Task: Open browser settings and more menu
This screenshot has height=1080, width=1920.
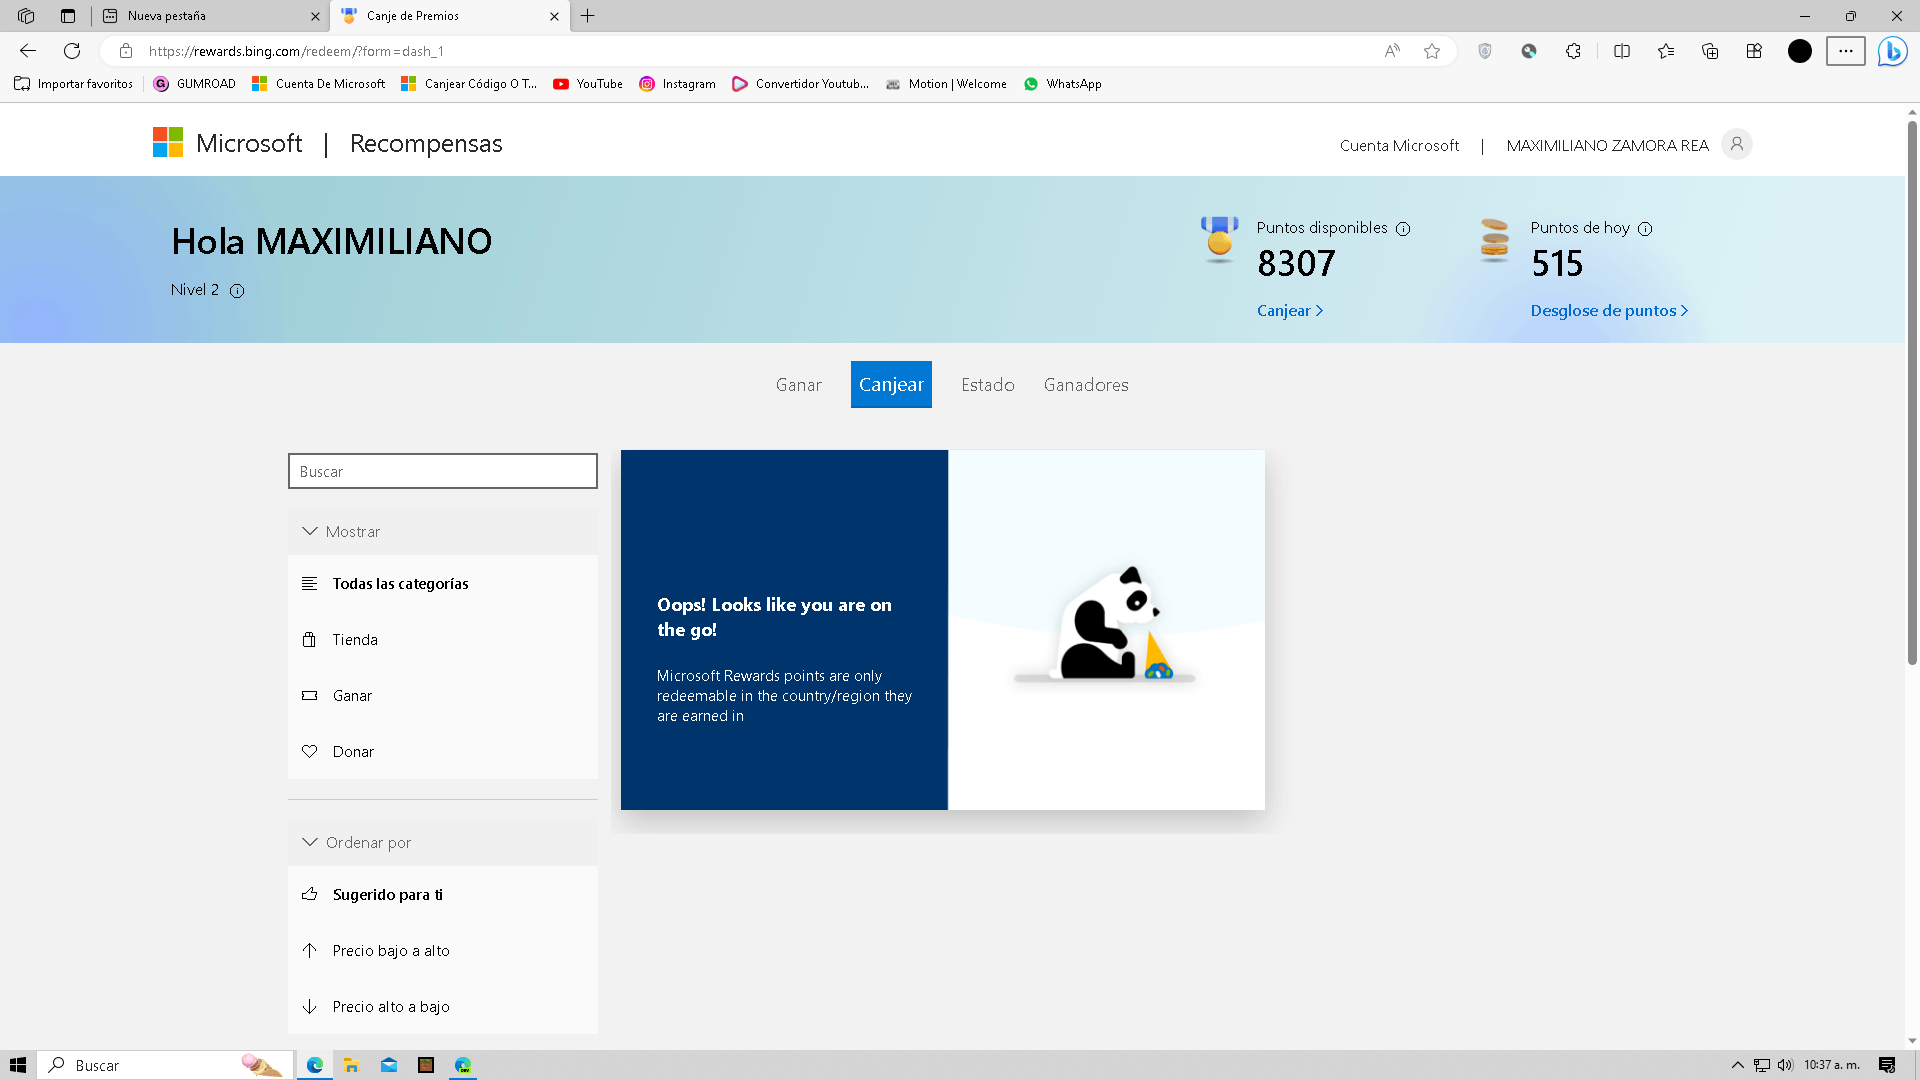Action: tap(1846, 51)
